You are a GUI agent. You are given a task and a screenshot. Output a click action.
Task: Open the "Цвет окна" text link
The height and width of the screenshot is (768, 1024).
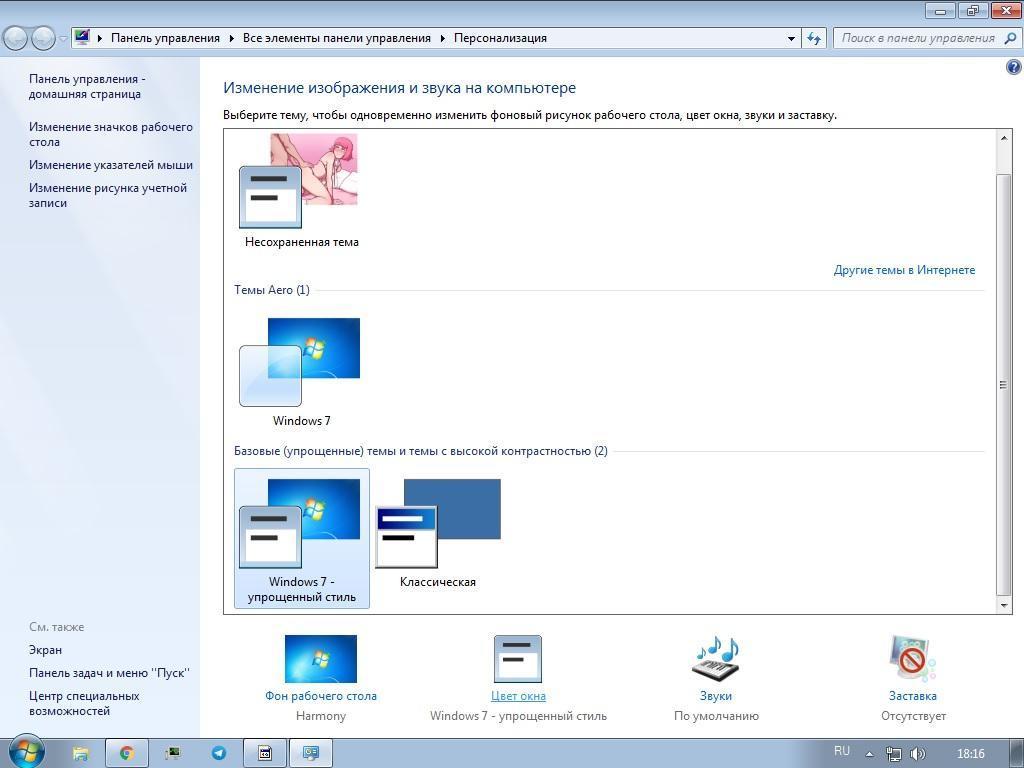[x=519, y=696]
